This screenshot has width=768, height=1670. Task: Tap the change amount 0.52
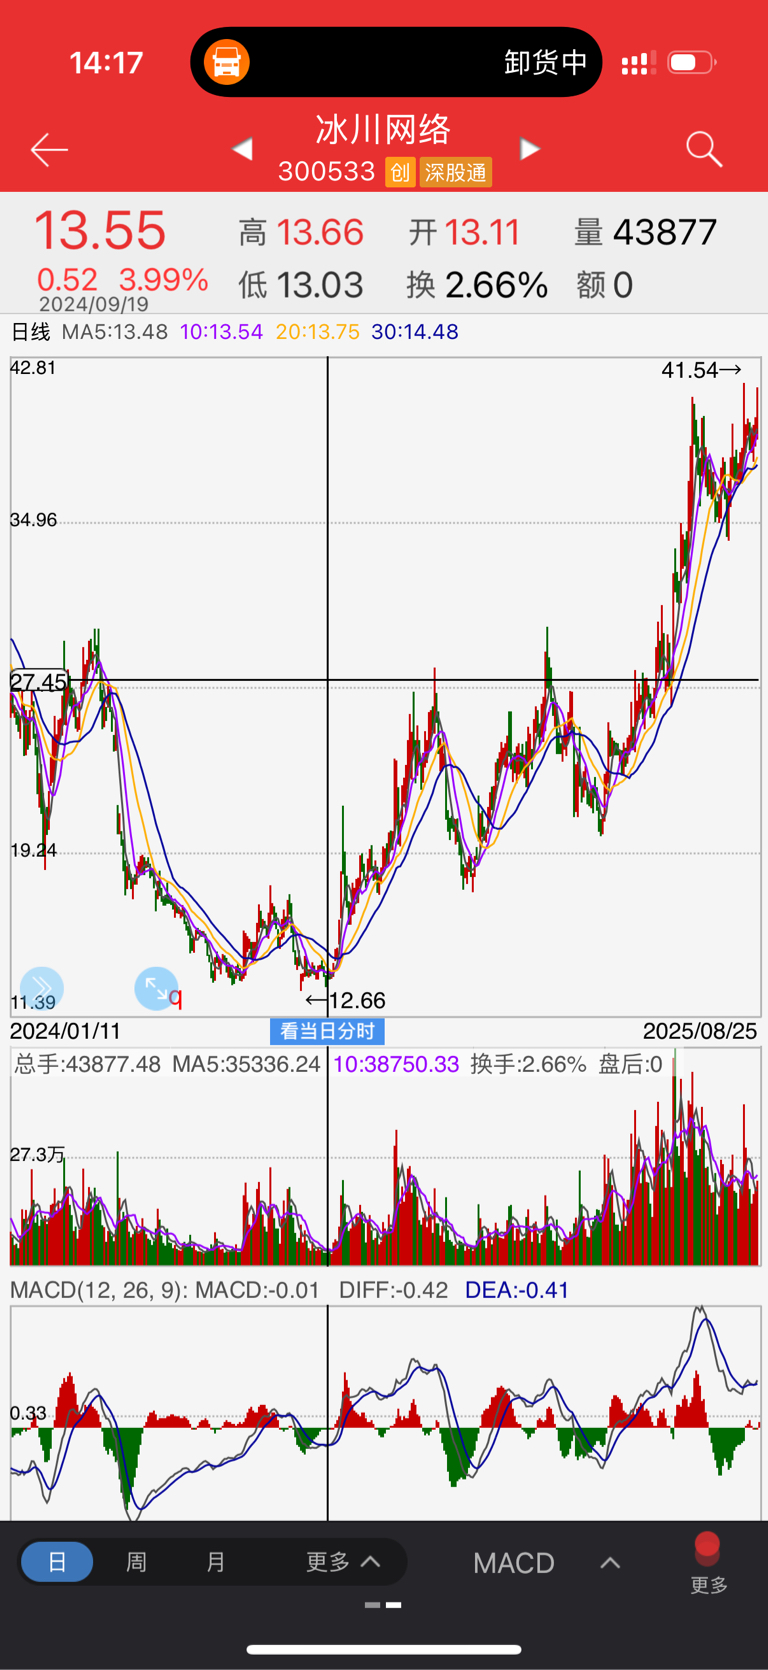pos(67,279)
